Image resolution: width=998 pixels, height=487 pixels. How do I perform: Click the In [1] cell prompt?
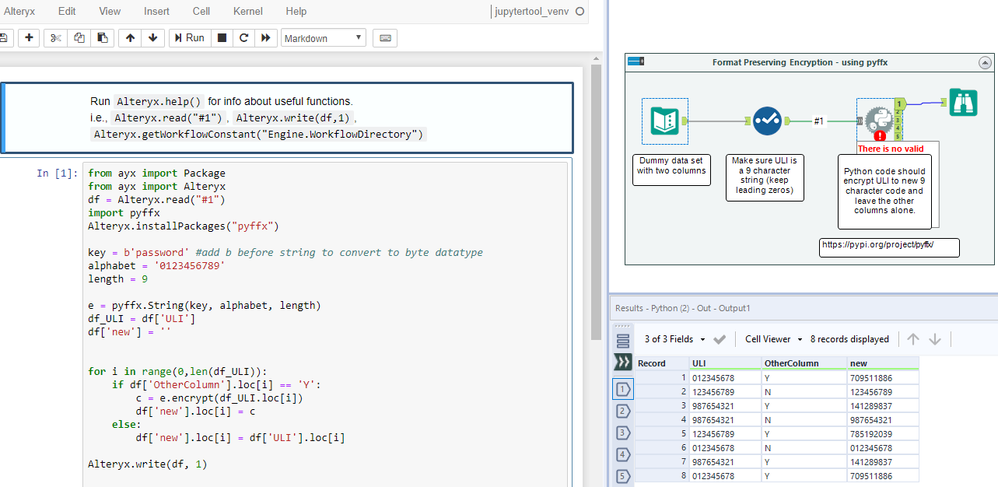point(57,173)
